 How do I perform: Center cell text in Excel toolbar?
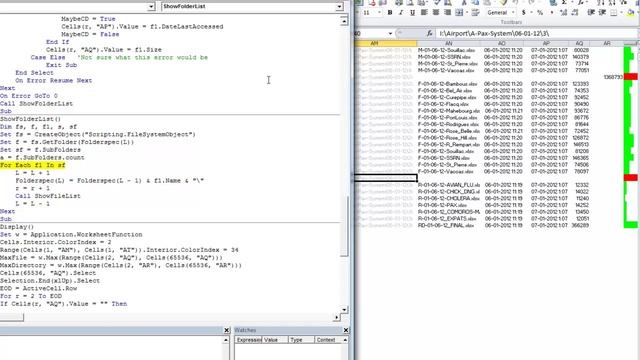436,13
